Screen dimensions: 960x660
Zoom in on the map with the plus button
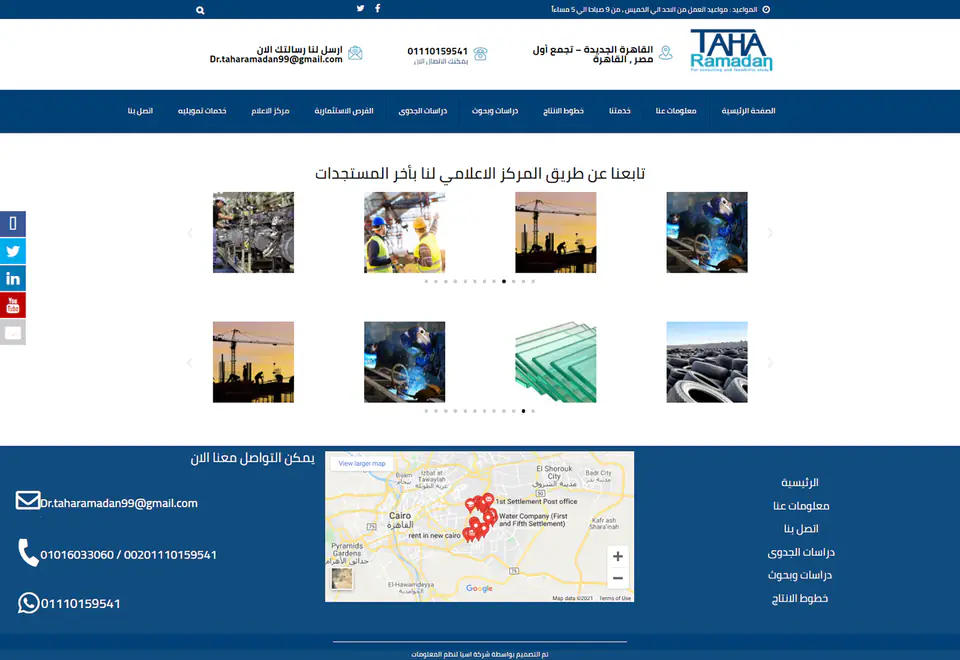point(618,557)
